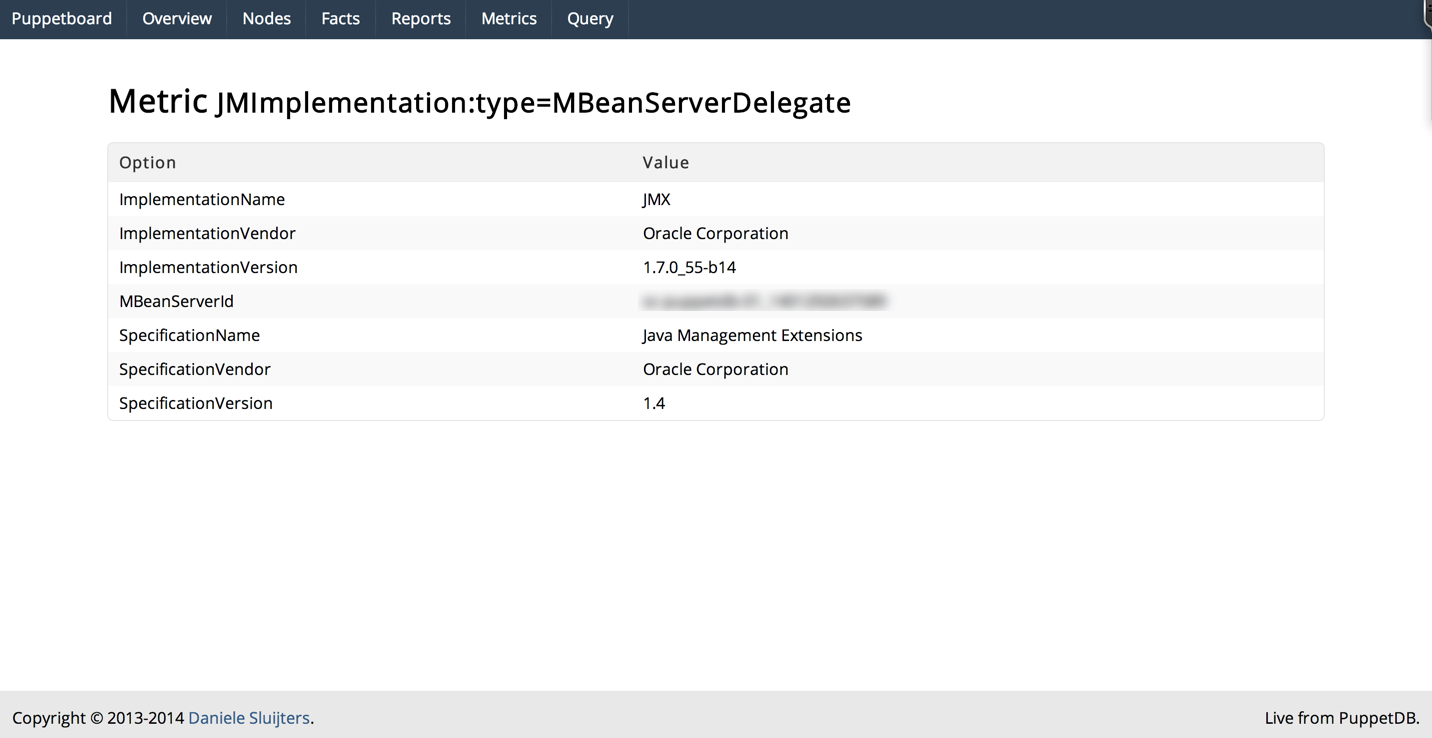Click the Value column header
1432x738 pixels.
click(666, 162)
